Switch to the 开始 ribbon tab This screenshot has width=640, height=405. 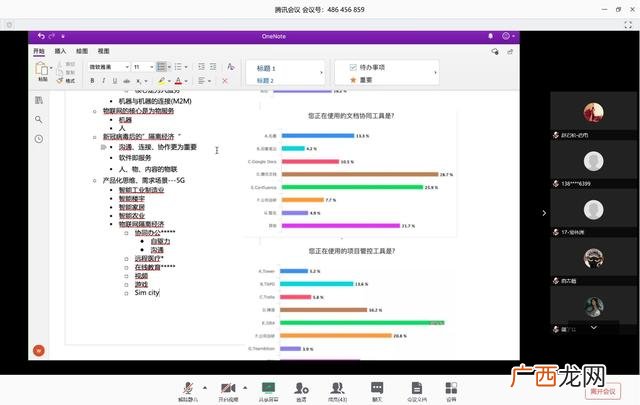tap(39, 51)
